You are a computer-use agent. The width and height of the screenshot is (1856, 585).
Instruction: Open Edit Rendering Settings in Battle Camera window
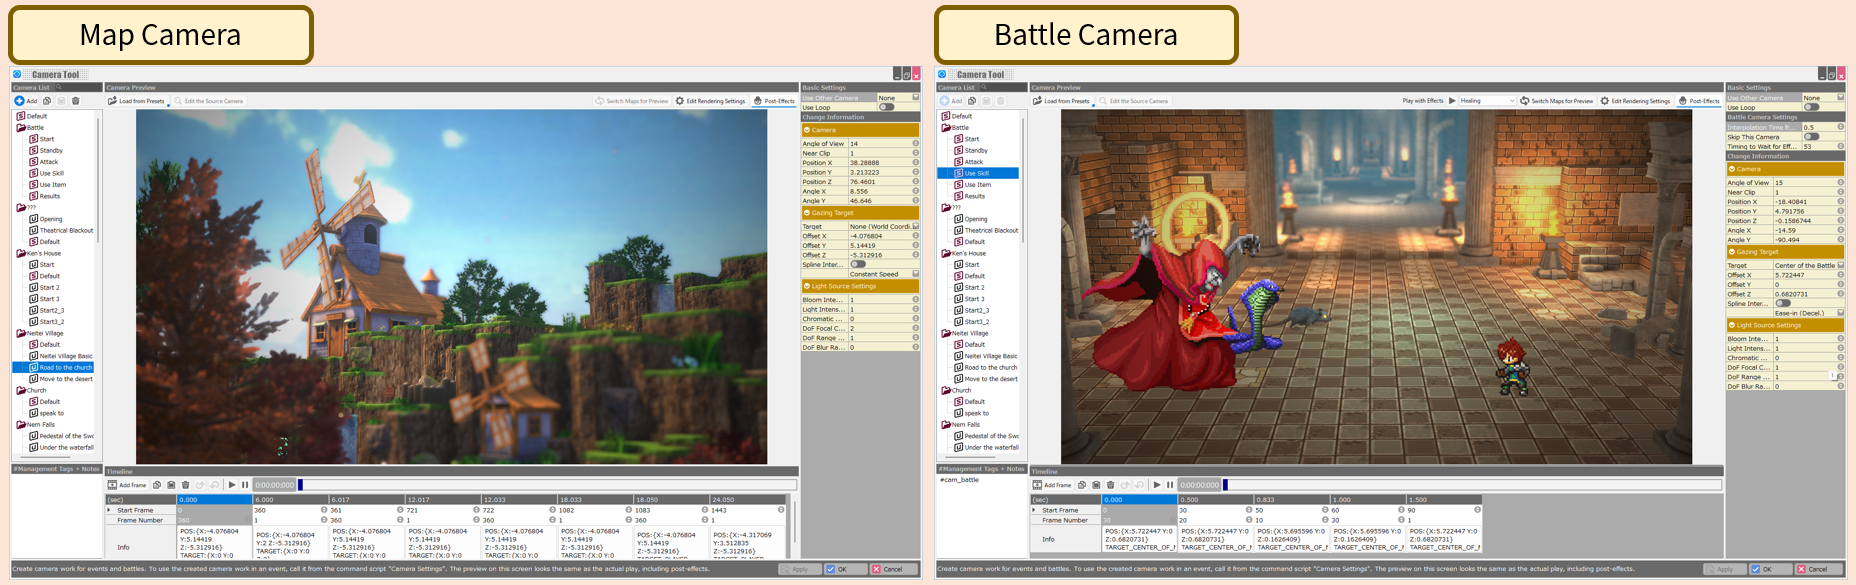coord(1634,101)
